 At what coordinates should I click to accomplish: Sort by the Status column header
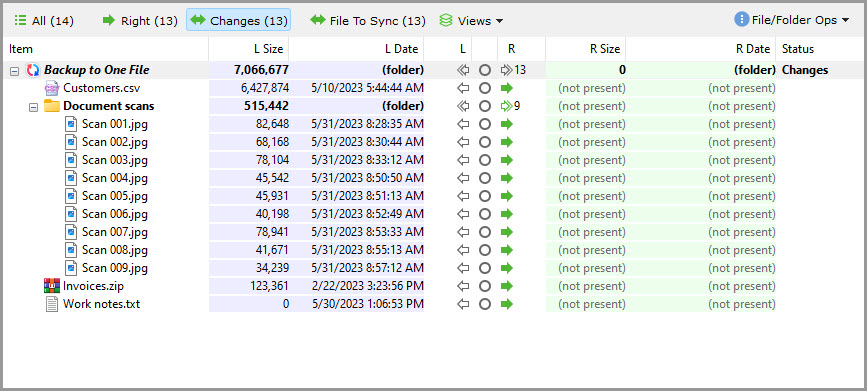point(820,49)
